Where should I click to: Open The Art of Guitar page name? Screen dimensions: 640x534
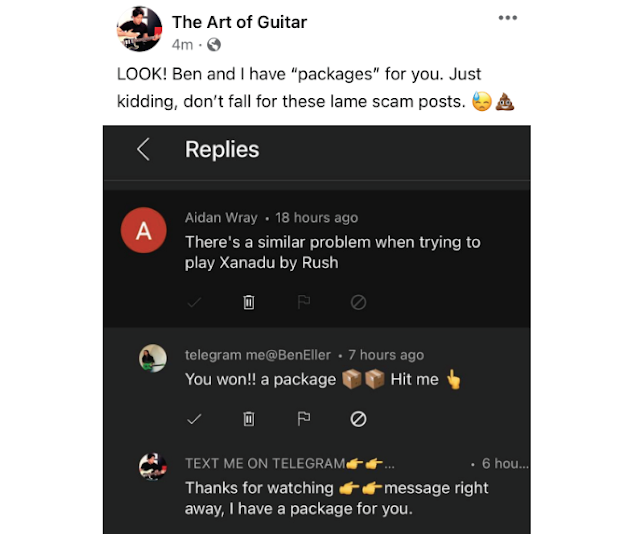(239, 22)
